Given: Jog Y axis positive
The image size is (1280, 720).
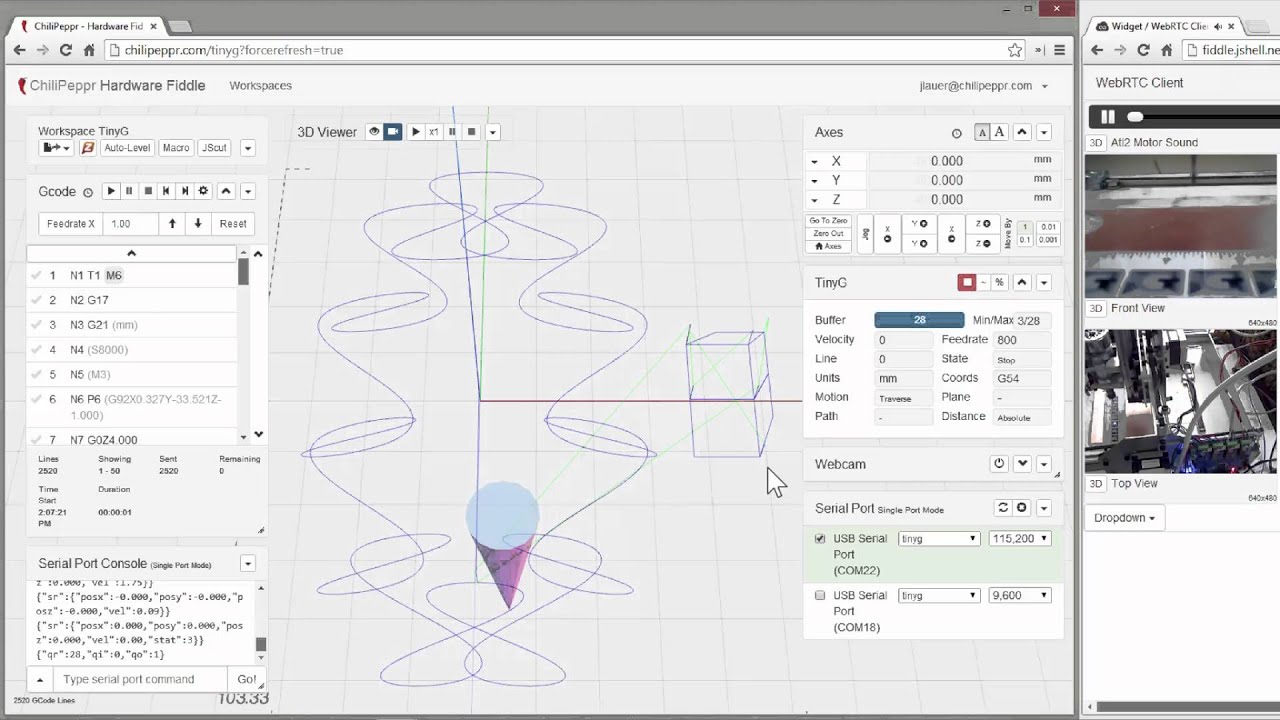Looking at the screenshot, I should click(x=919, y=224).
